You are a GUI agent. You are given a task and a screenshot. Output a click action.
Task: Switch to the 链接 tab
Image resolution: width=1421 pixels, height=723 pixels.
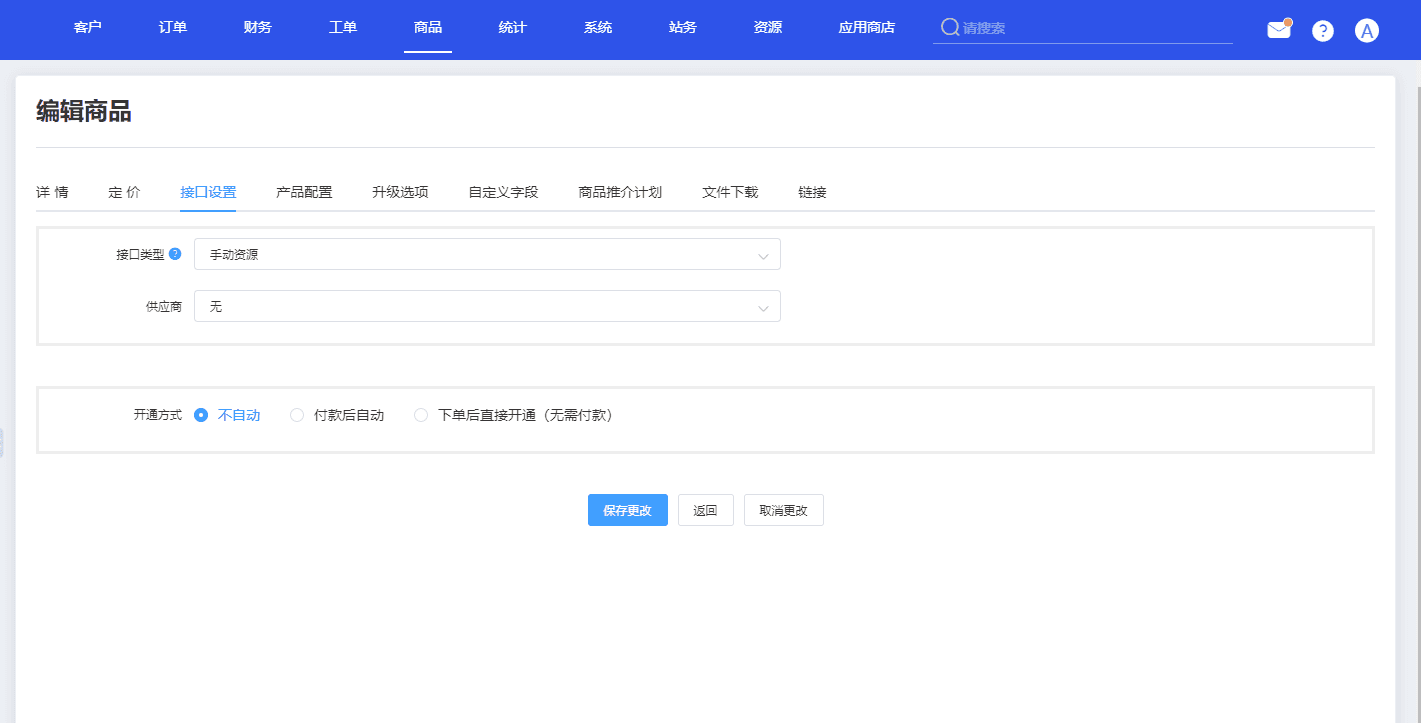812,192
